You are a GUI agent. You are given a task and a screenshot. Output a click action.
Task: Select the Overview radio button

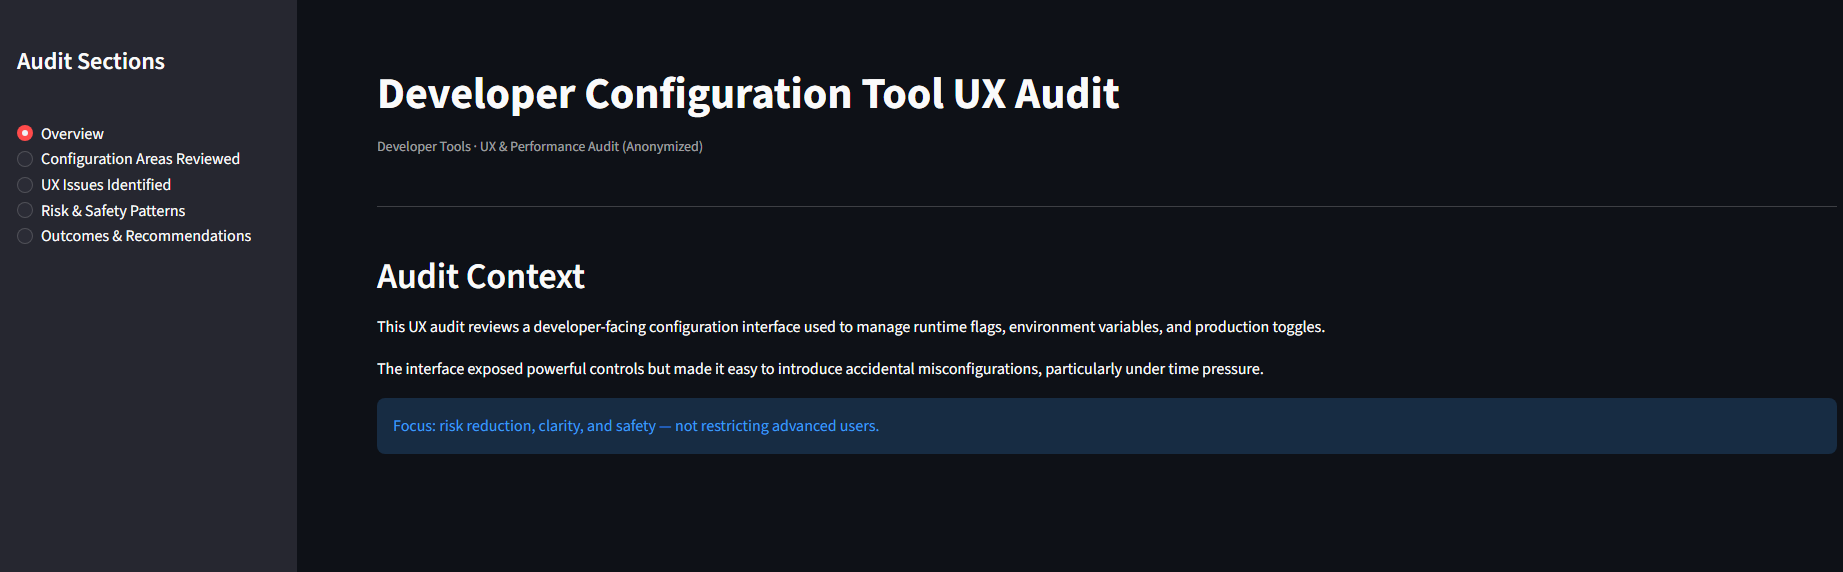click(25, 133)
